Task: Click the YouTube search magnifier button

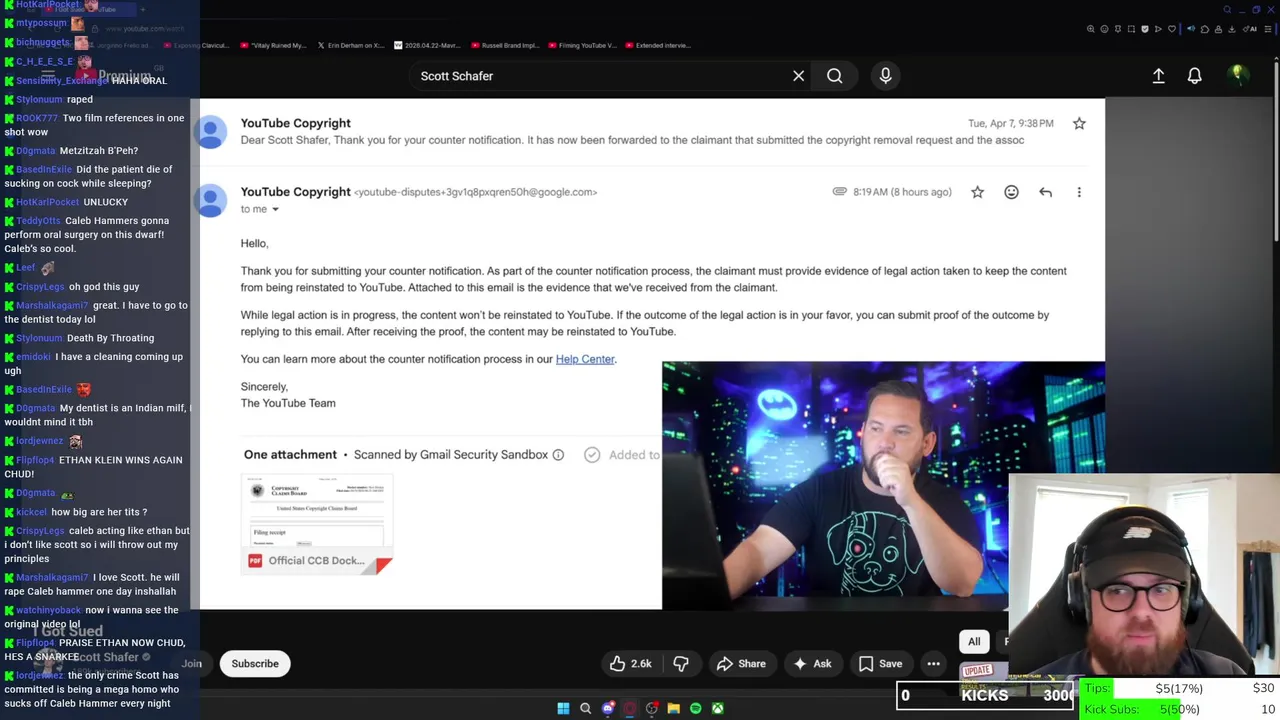Action: [834, 76]
